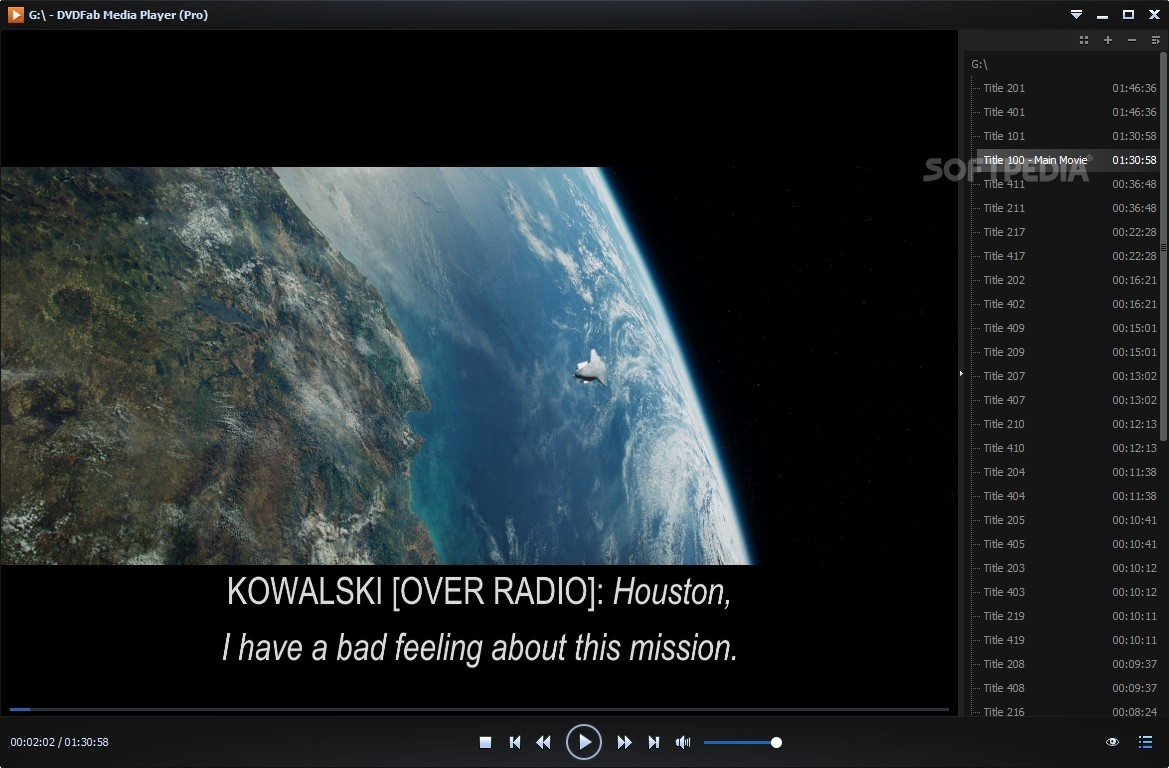Toggle the eye display settings icon

coord(1112,742)
